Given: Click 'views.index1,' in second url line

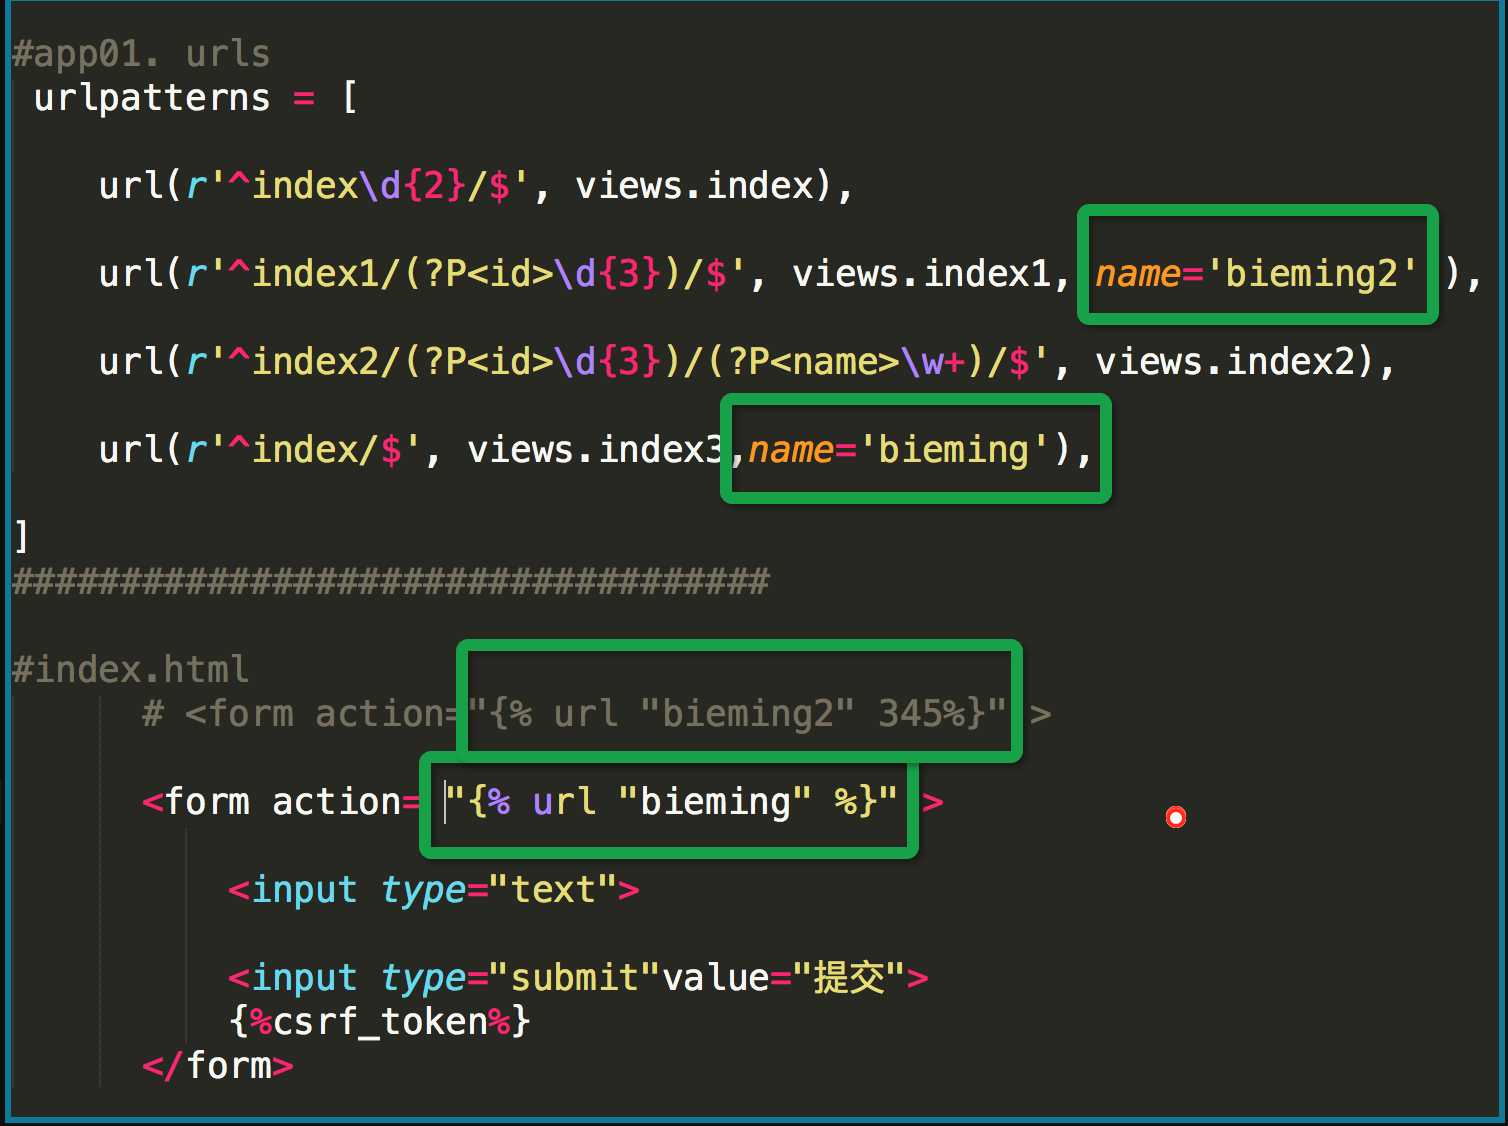Looking at the screenshot, I should coord(931,273).
